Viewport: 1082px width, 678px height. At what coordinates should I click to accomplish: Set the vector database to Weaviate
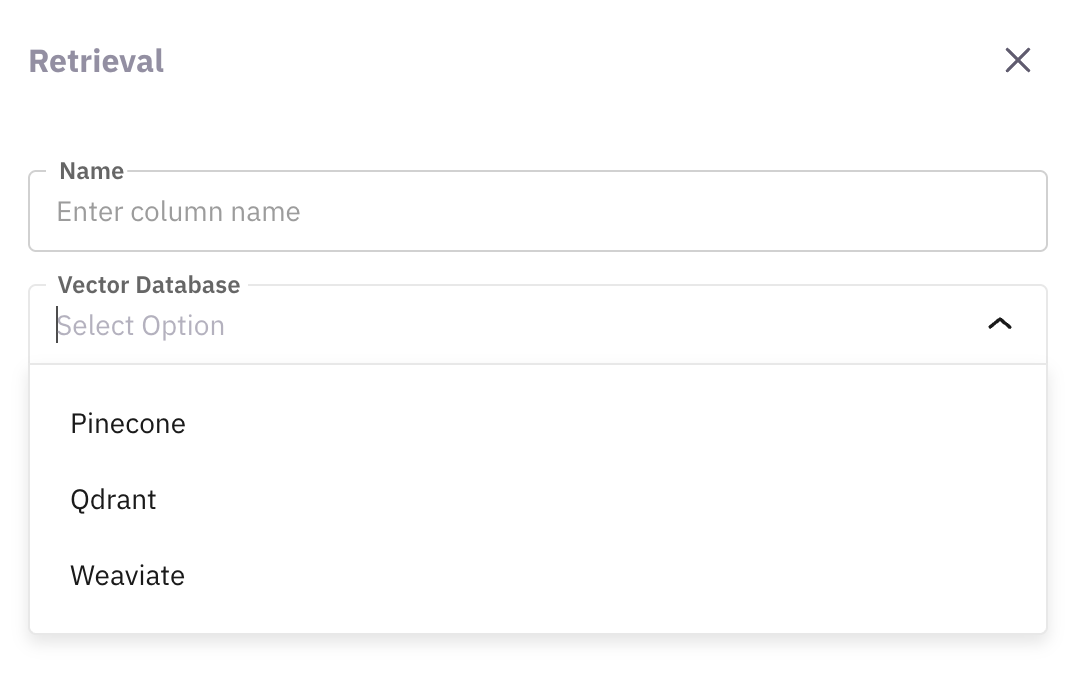click(127, 576)
